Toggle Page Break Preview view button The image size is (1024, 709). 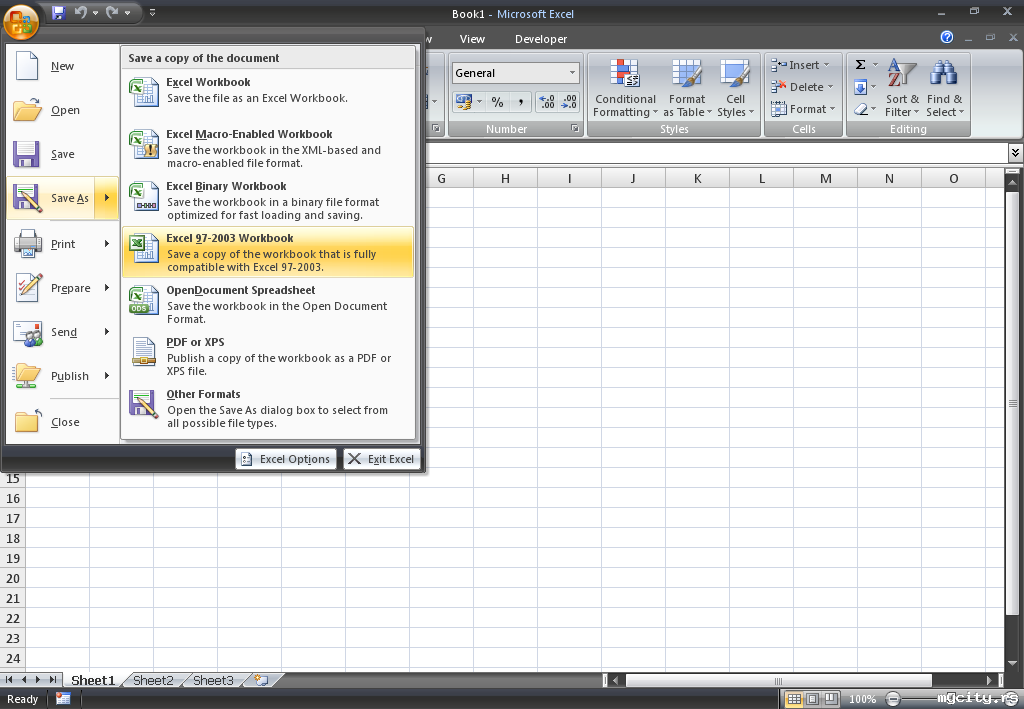click(x=830, y=699)
